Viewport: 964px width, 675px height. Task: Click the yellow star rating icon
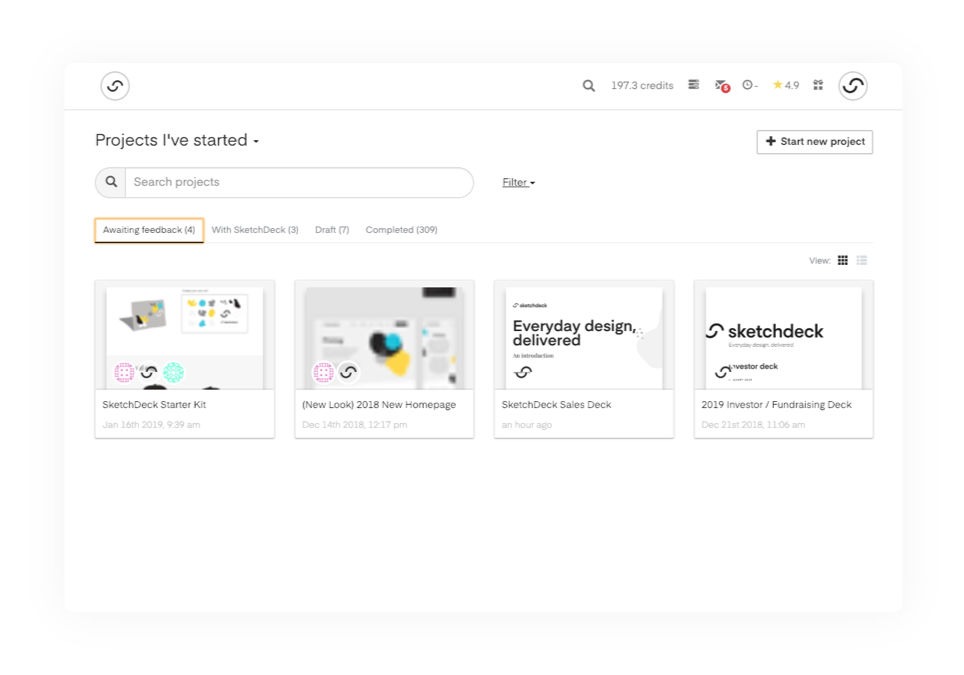tap(778, 85)
